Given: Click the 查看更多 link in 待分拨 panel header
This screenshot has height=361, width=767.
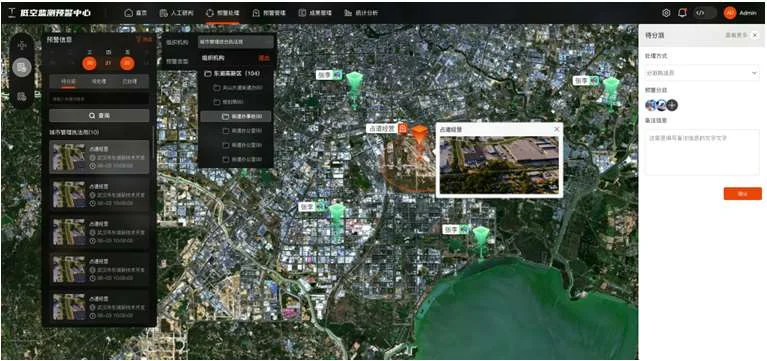Looking at the screenshot, I should tap(735, 36).
